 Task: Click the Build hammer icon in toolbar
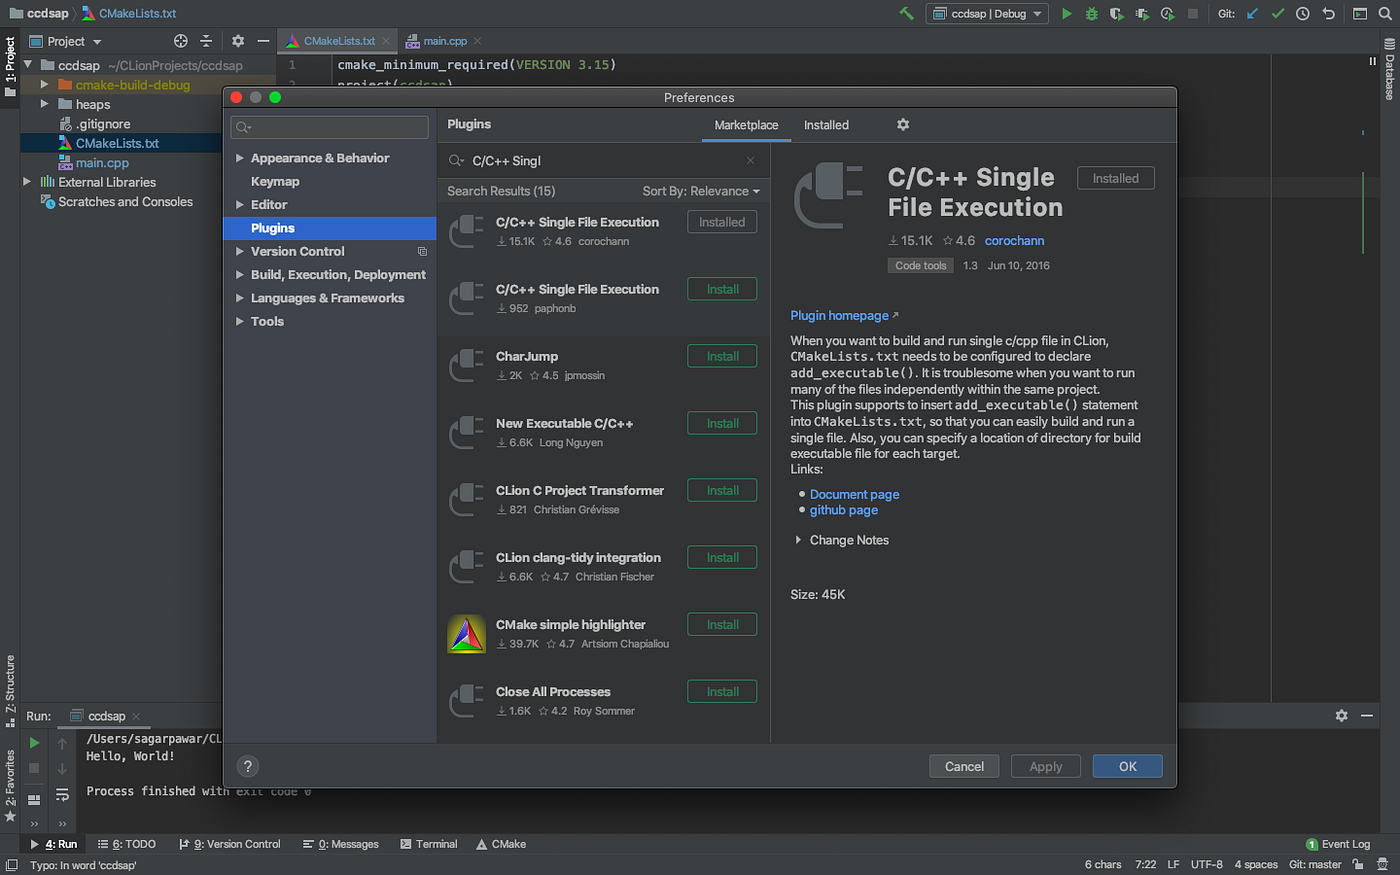906,14
